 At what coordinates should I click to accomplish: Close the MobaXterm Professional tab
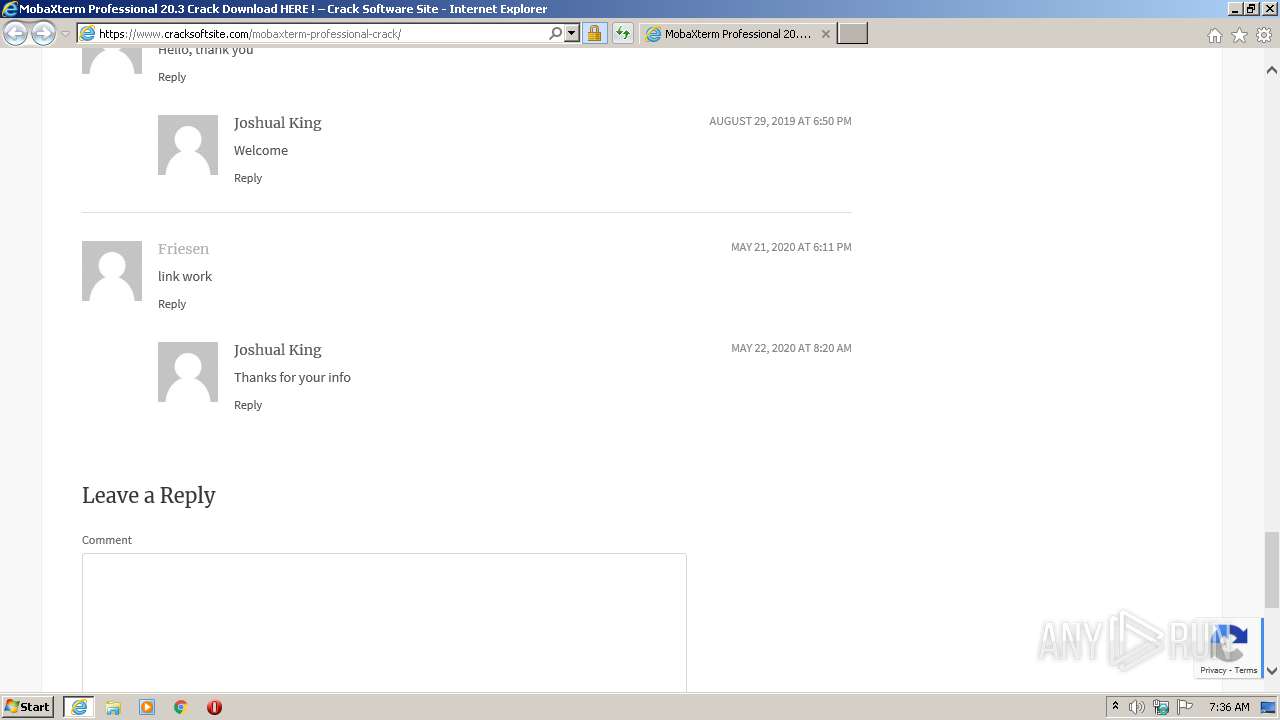(x=826, y=34)
